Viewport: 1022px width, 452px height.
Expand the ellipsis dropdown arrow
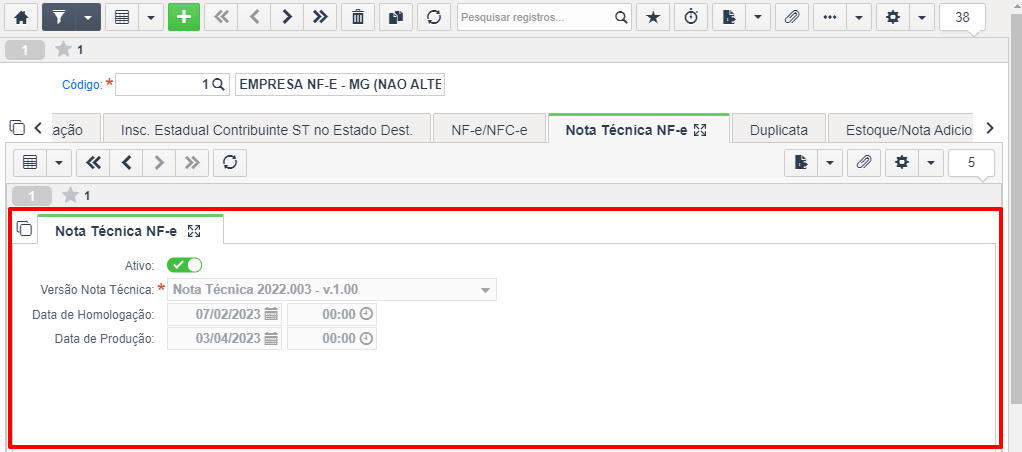(859, 18)
